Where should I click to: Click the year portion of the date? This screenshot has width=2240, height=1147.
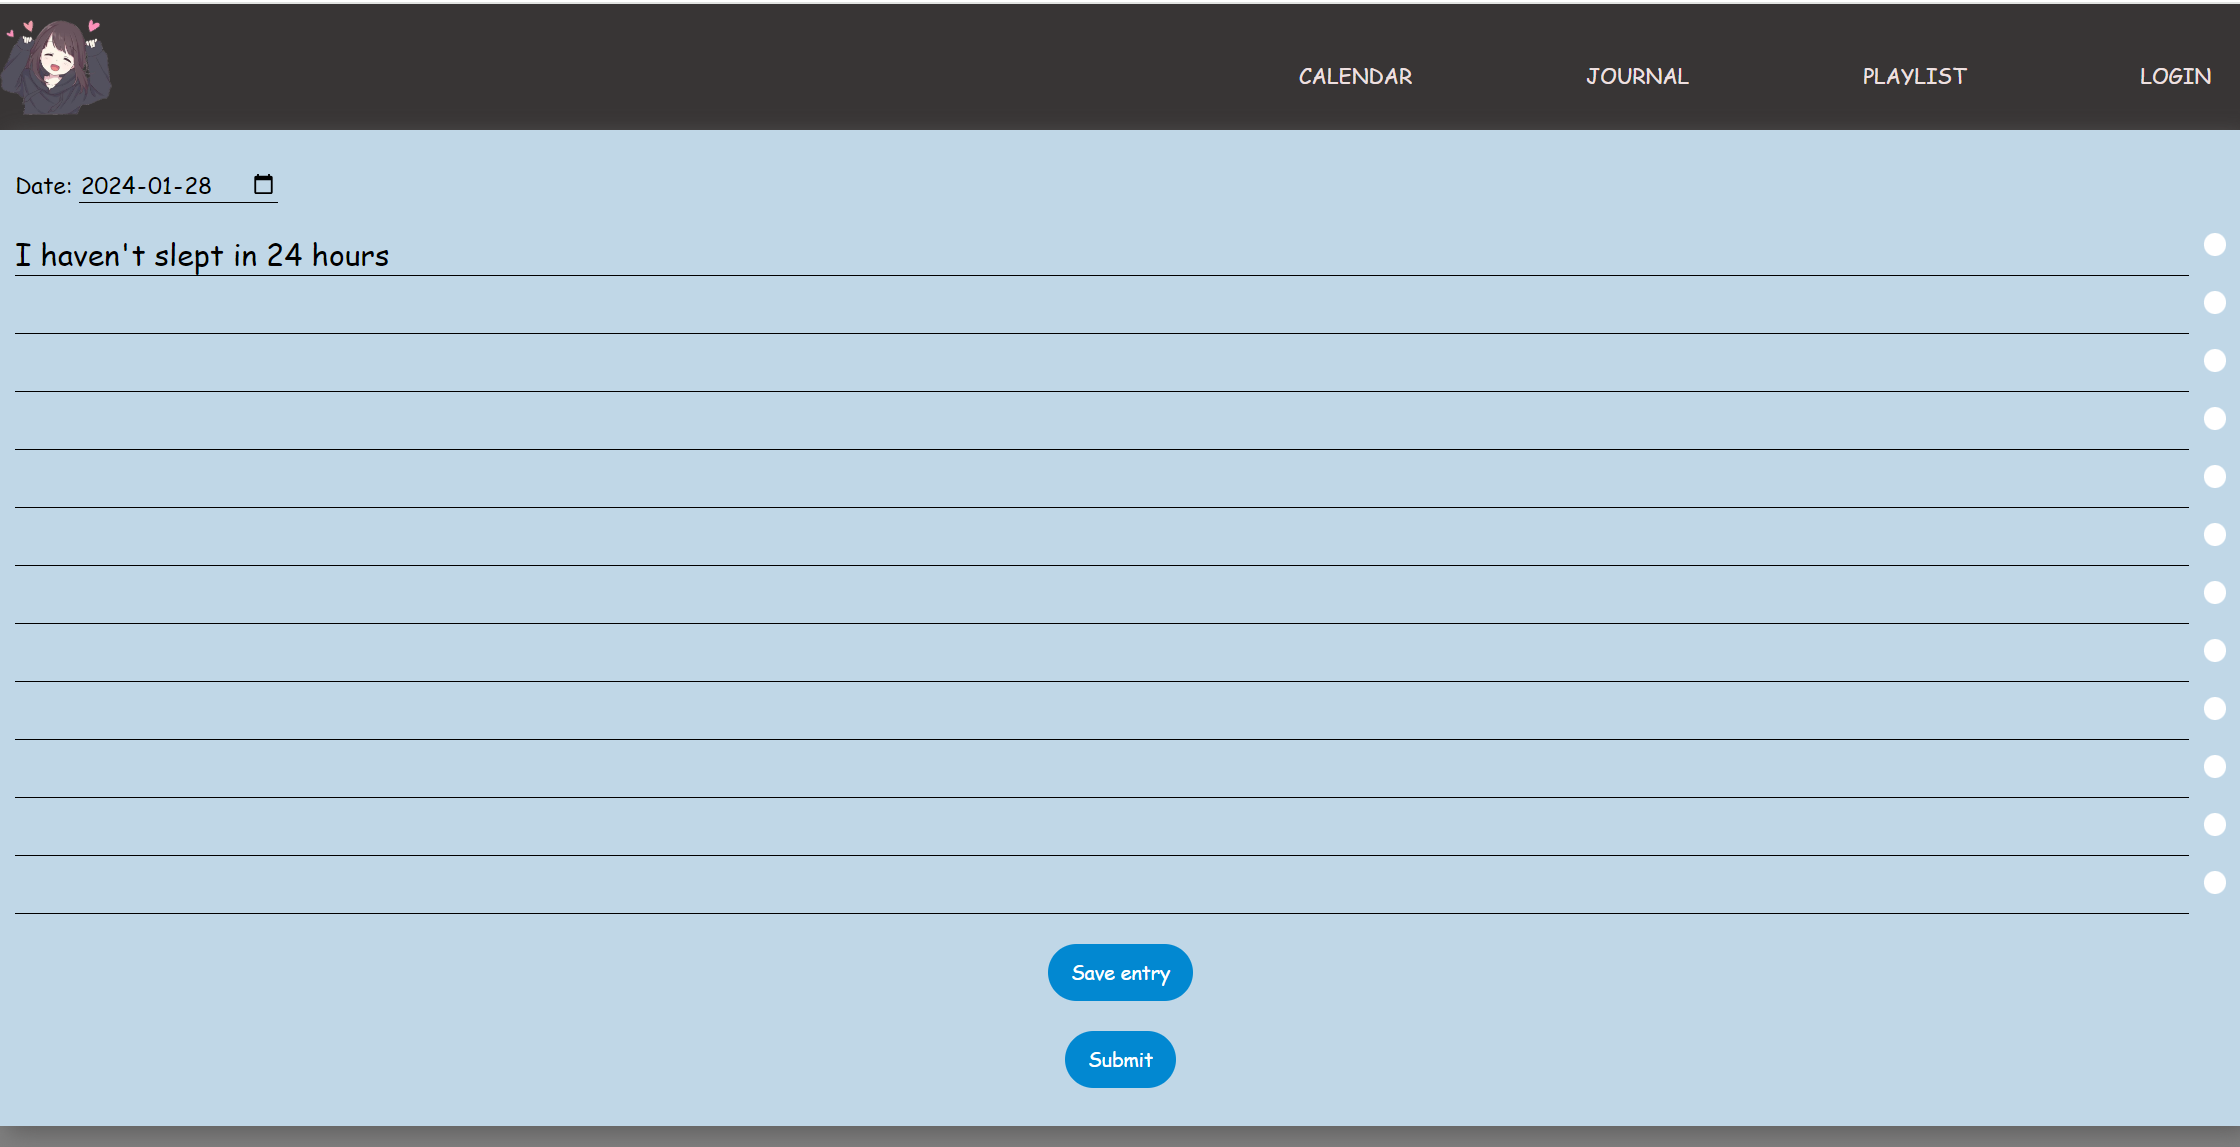107,186
